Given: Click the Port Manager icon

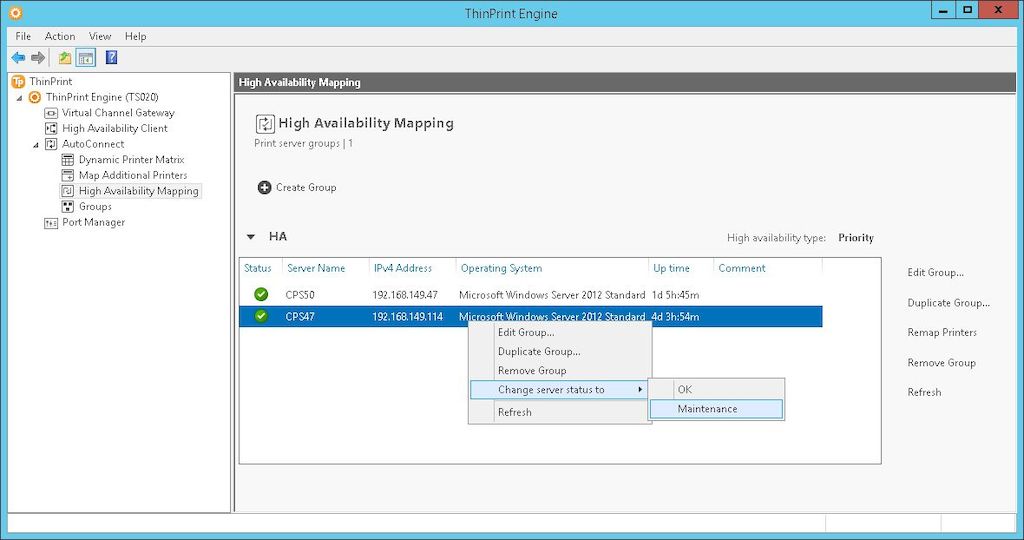Looking at the screenshot, I should 51,223.
